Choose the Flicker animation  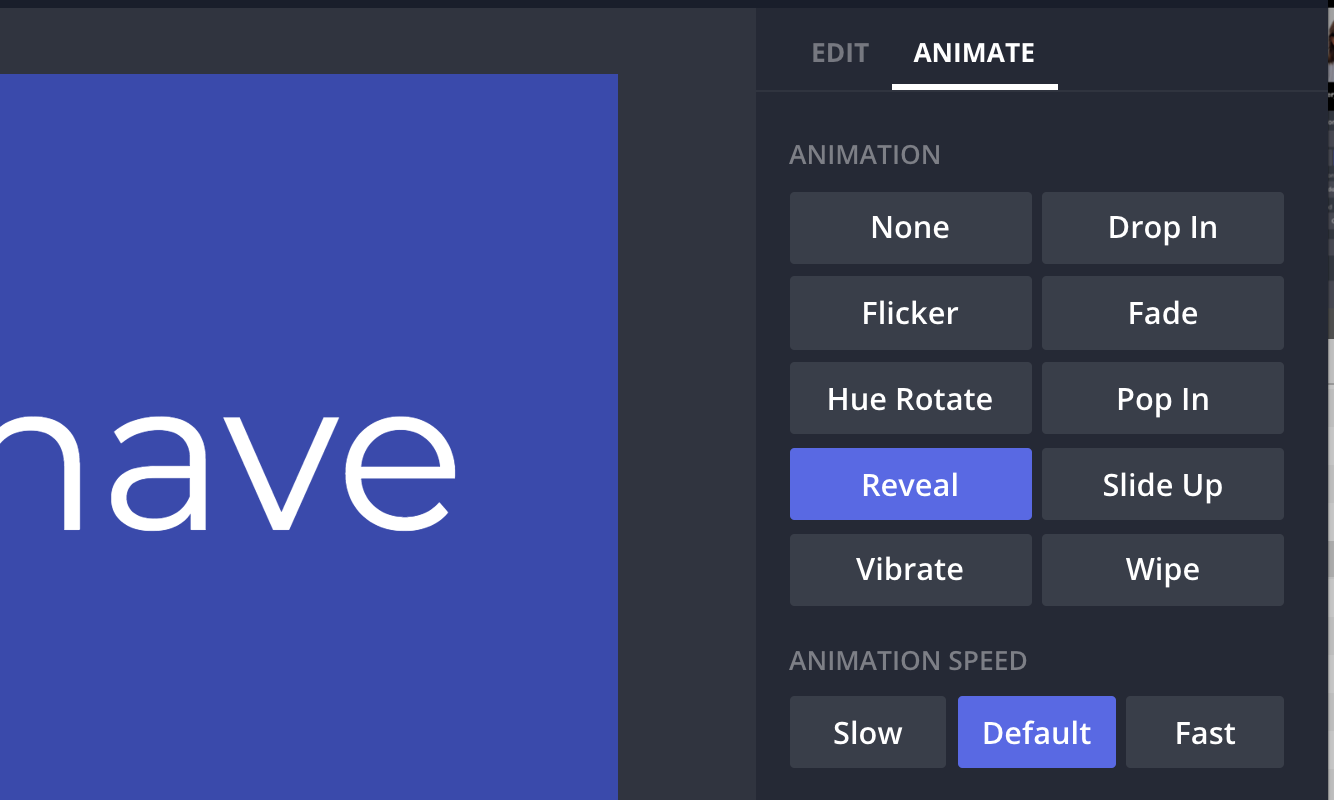[x=910, y=314]
